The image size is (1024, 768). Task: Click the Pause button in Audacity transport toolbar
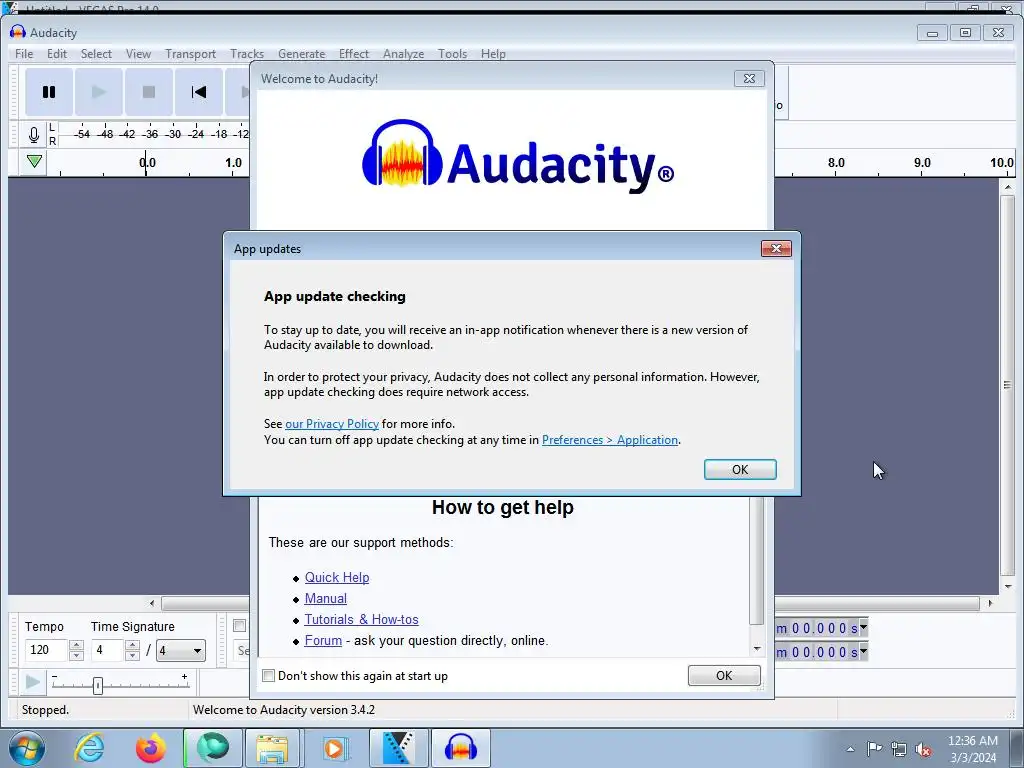49,92
